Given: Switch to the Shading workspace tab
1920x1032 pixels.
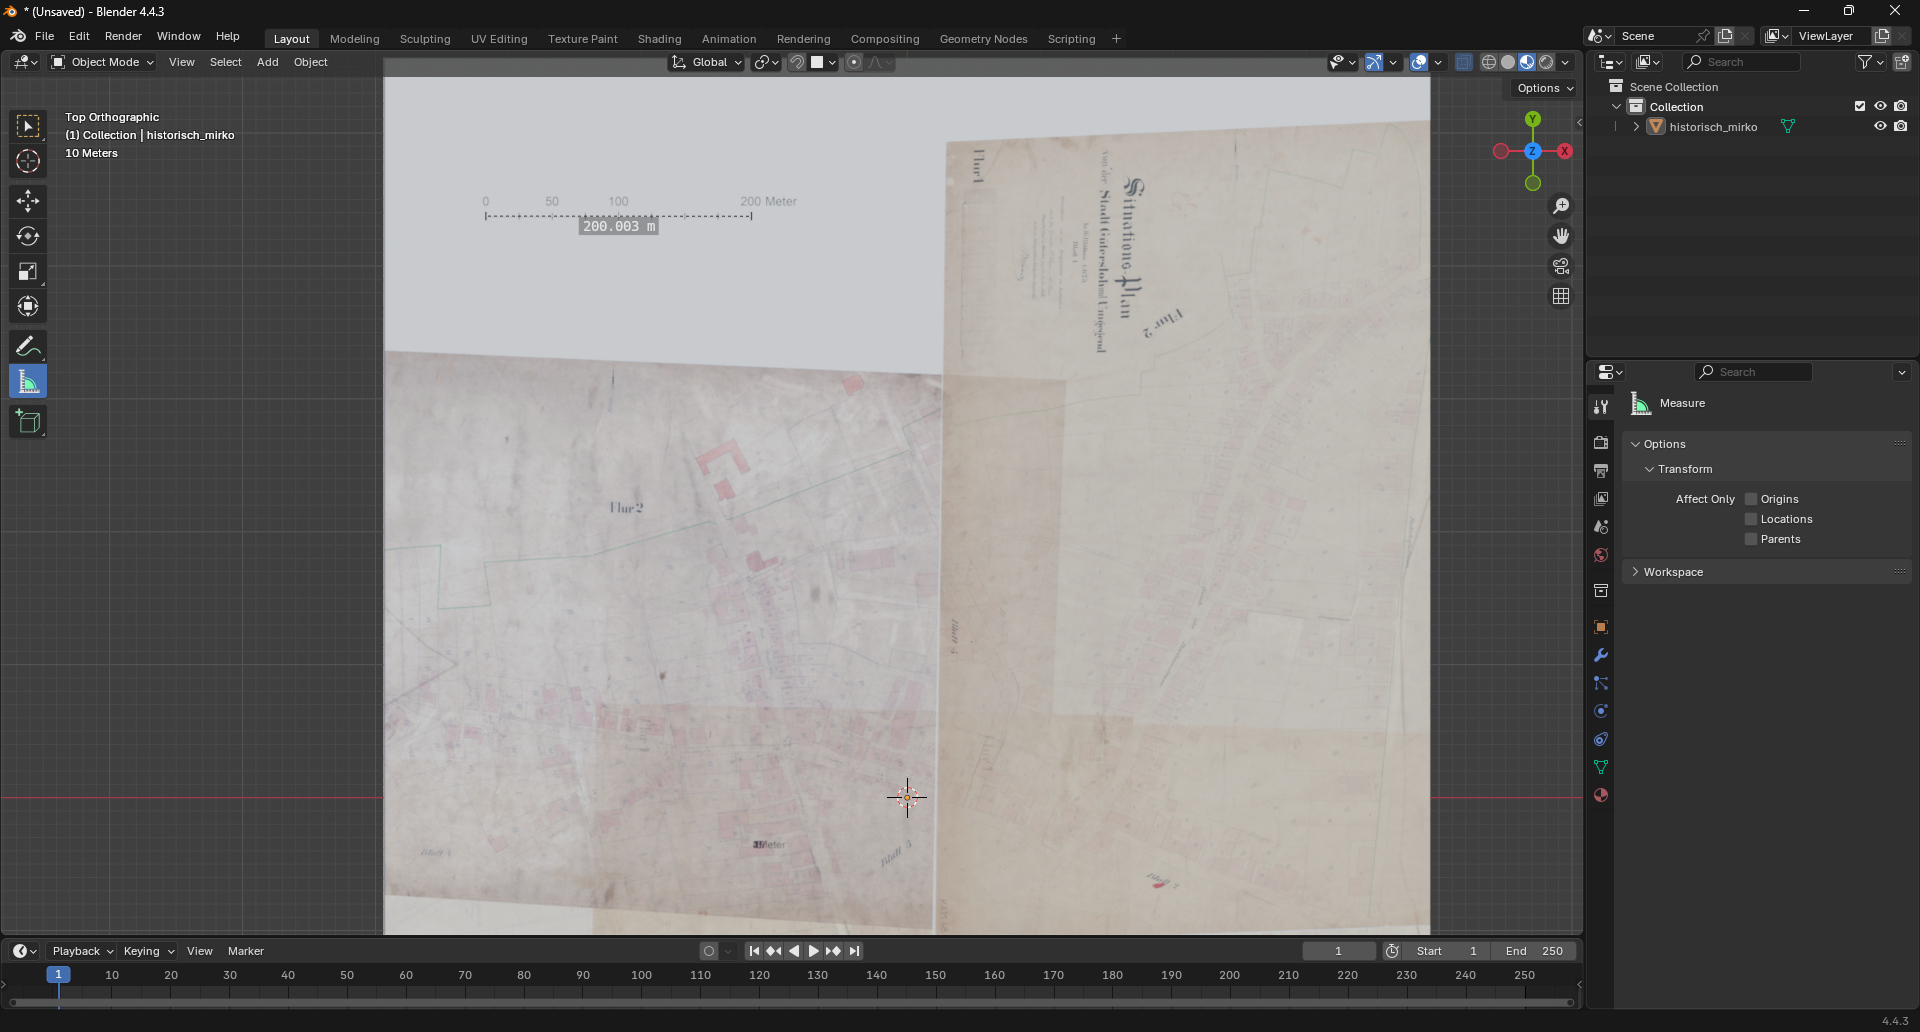Looking at the screenshot, I should coord(659,39).
